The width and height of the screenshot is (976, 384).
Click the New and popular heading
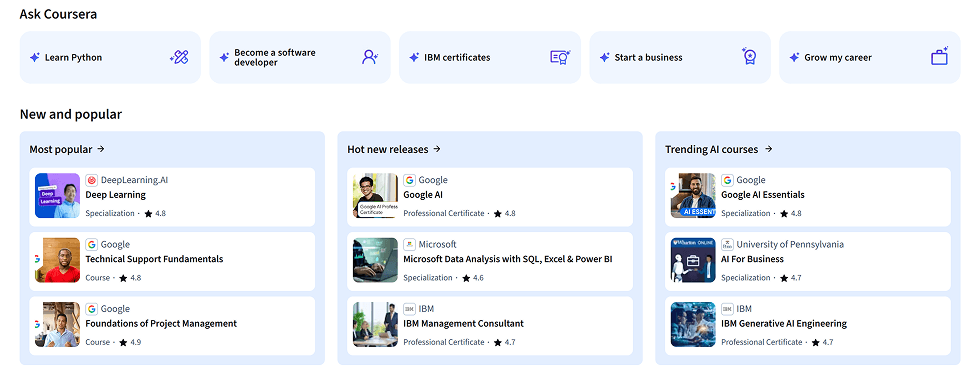click(71, 115)
